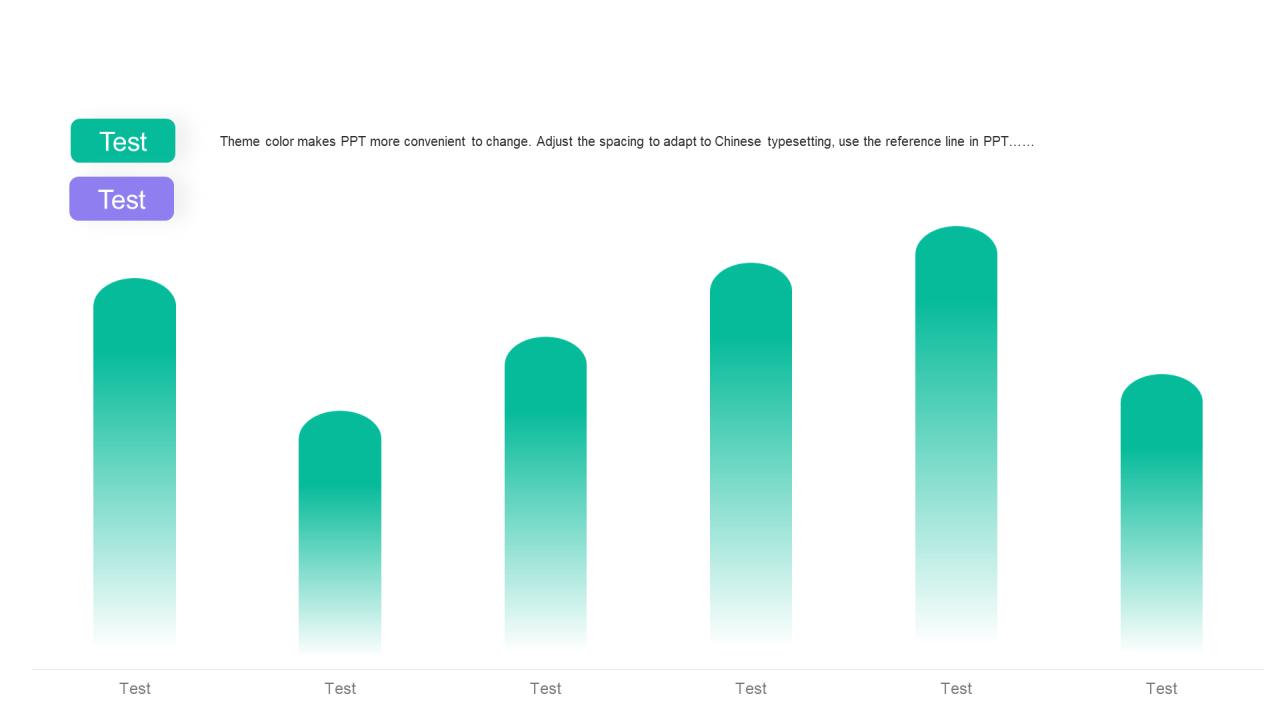1280x720 pixels.
Task: Select the last bar on the right
Action: tap(1162, 513)
